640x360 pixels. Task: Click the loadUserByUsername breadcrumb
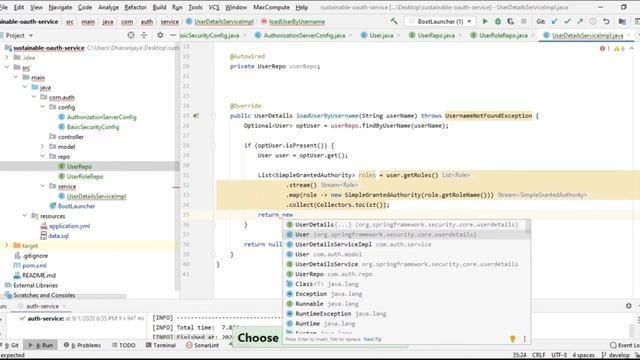(x=297, y=22)
